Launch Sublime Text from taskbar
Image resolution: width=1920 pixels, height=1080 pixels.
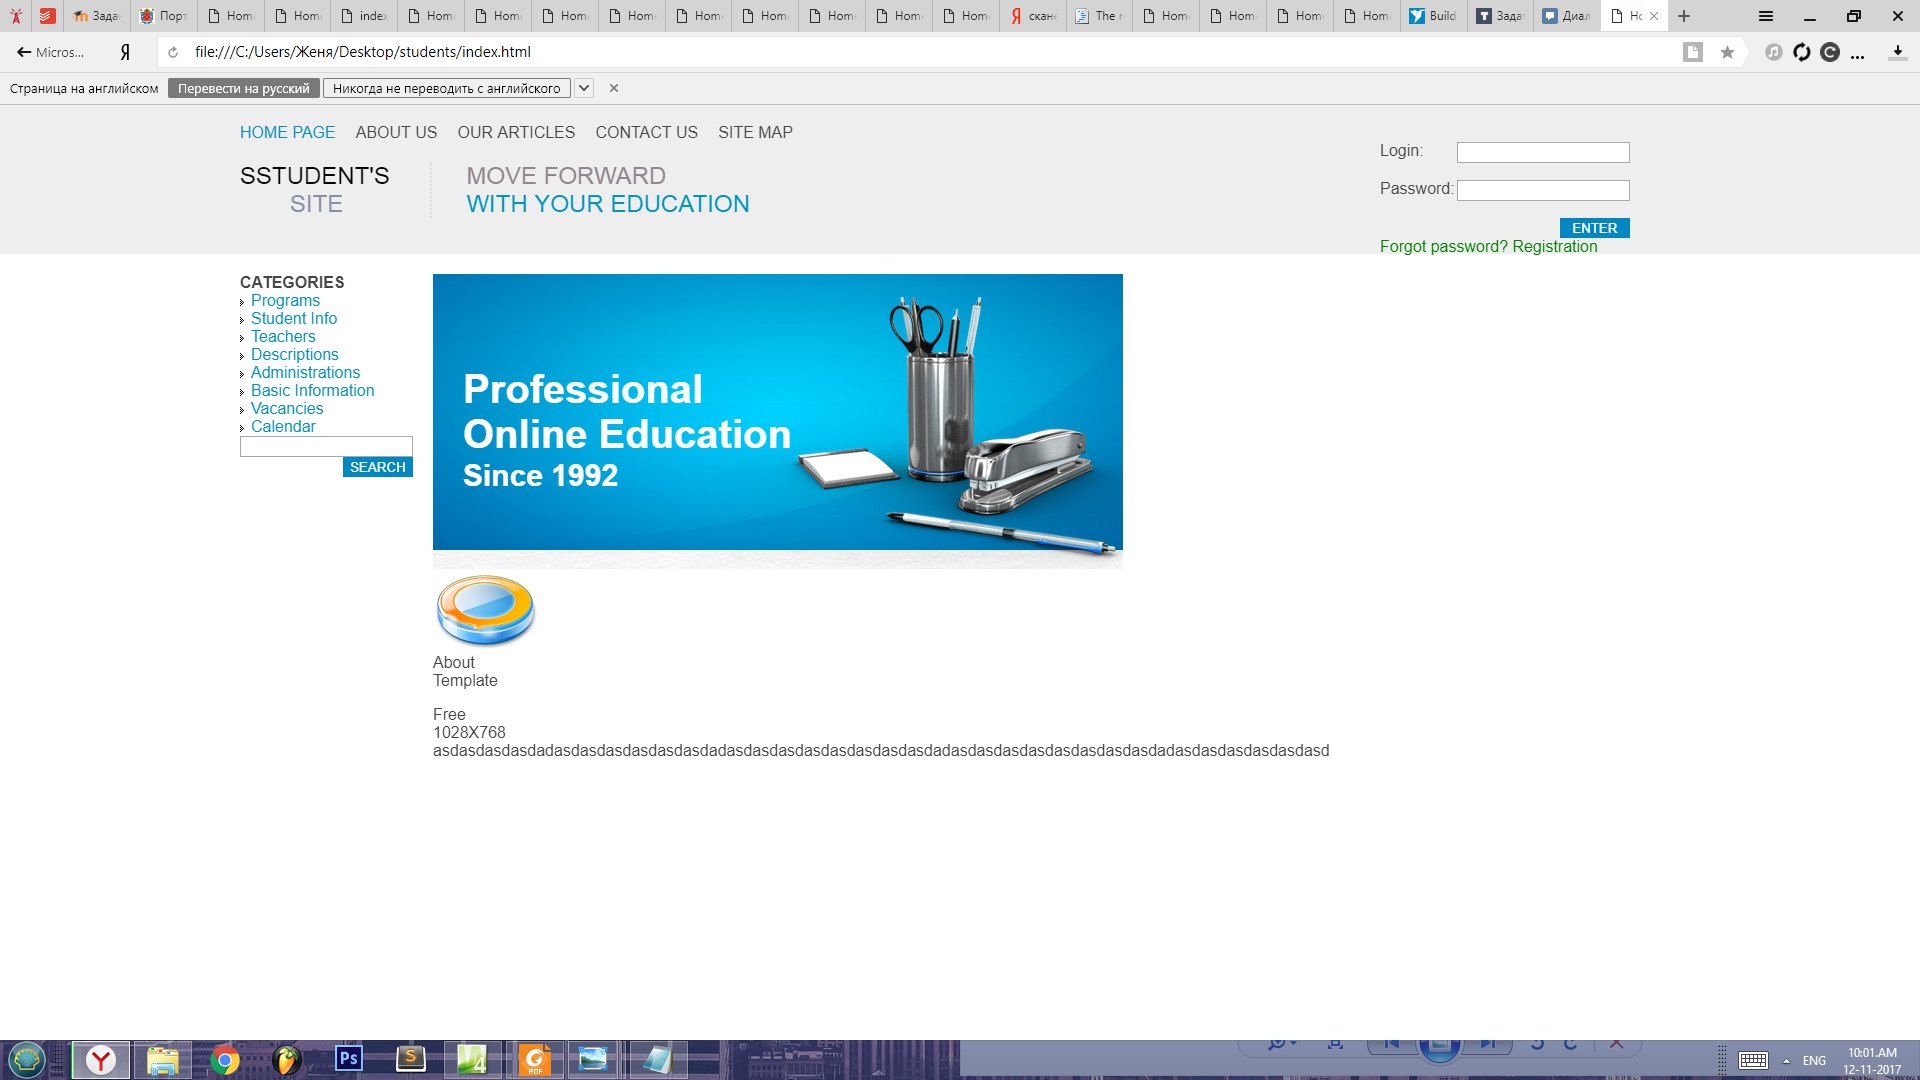(411, 1058)
